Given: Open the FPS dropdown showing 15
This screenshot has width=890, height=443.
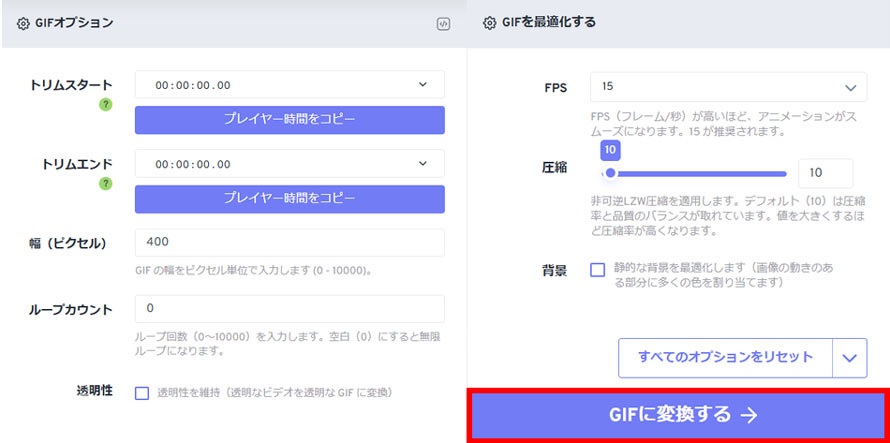Looking at the screenshot, I should 728,87.
